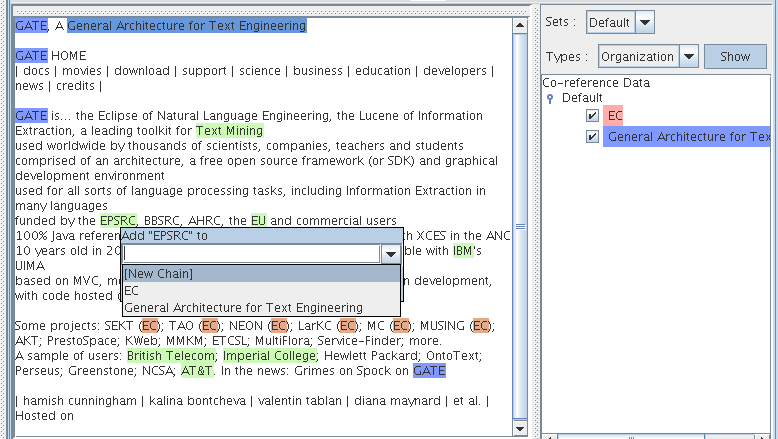Select the highlighted British Telecom annotation
Image resolution: width=778 pixels, height=439 pixels.
(170, 356)
